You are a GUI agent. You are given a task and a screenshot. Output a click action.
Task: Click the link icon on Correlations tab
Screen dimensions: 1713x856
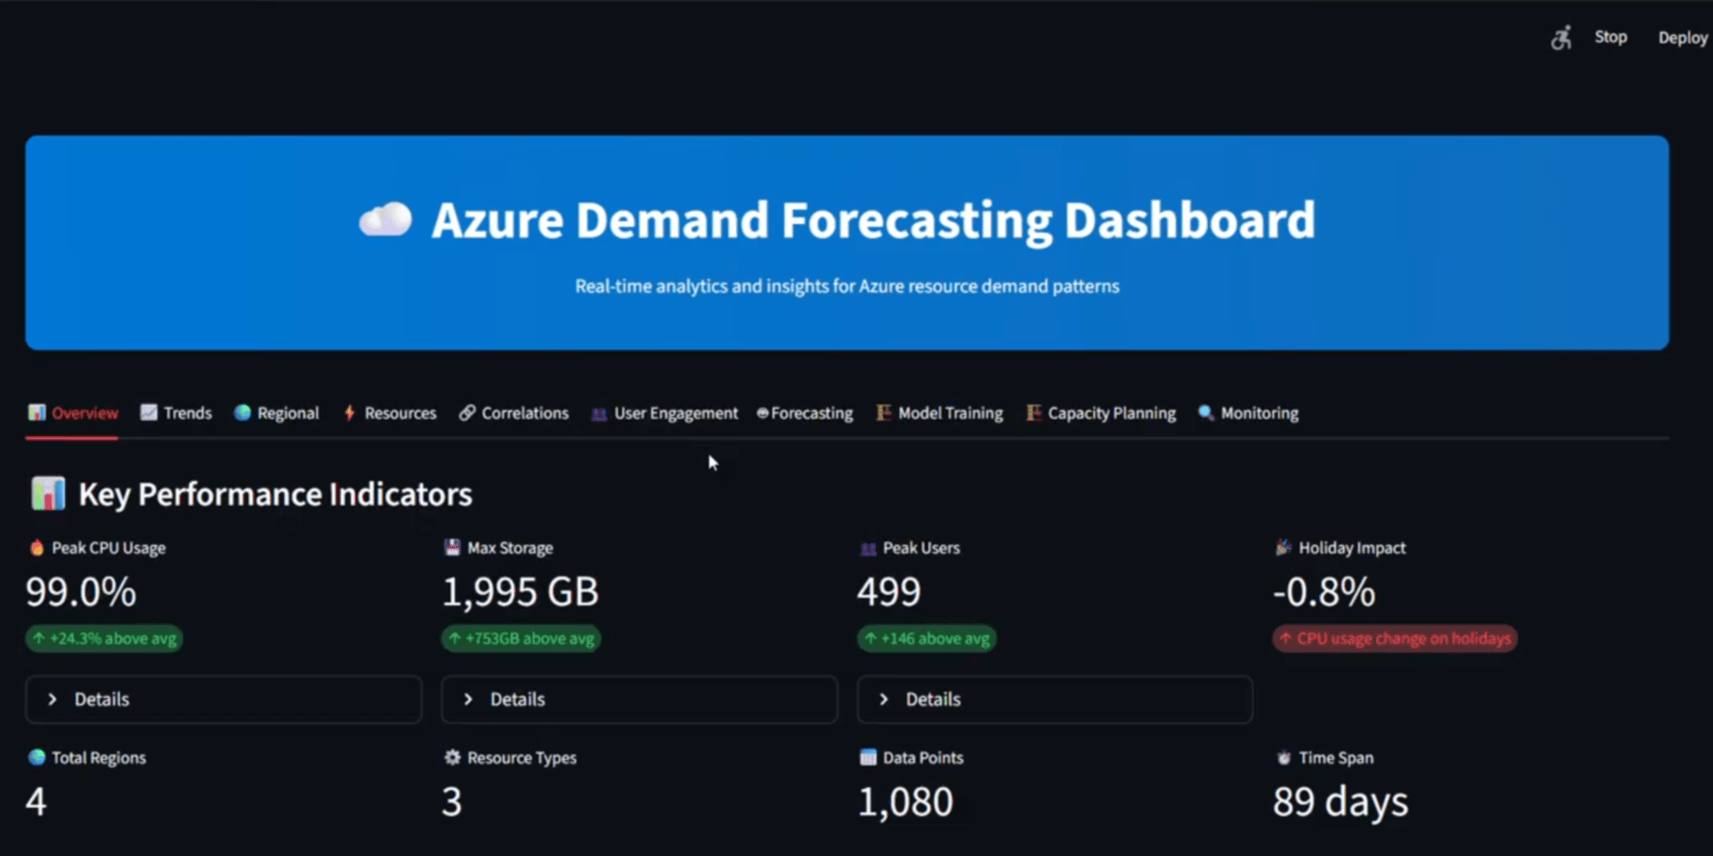(x=467, y=412)
